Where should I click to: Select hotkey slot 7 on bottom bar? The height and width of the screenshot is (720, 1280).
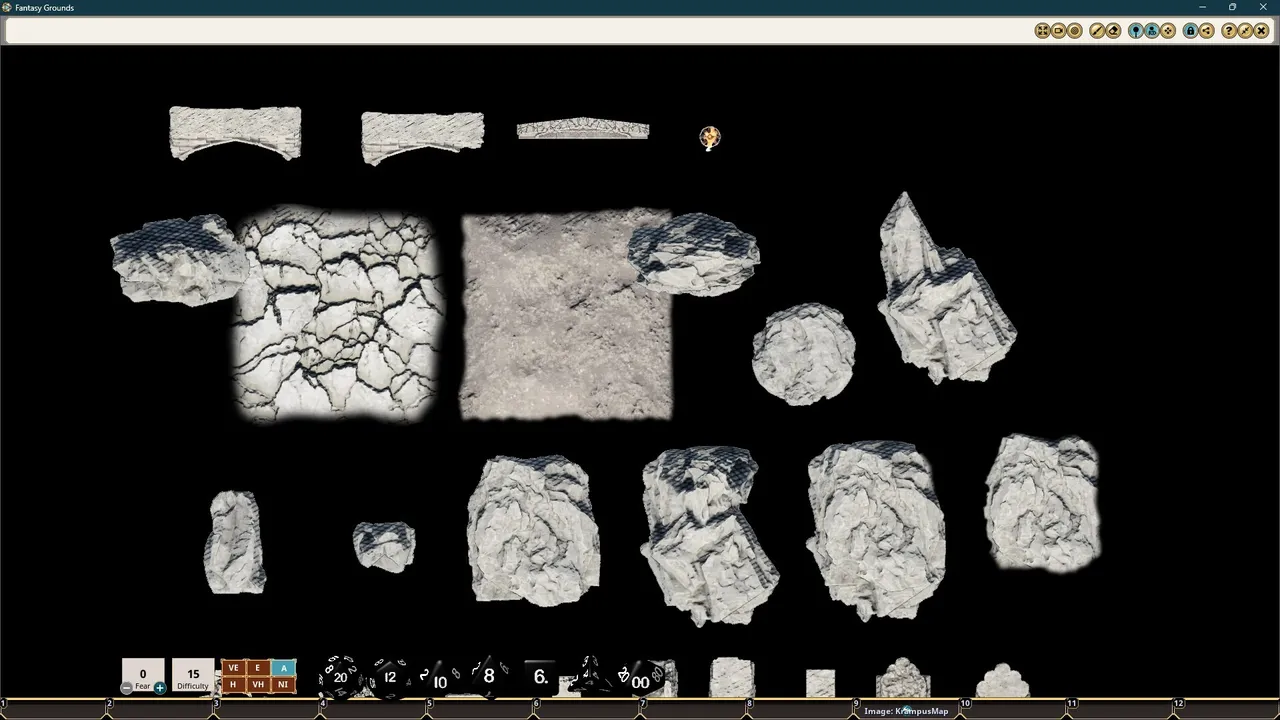pos(694,708)
